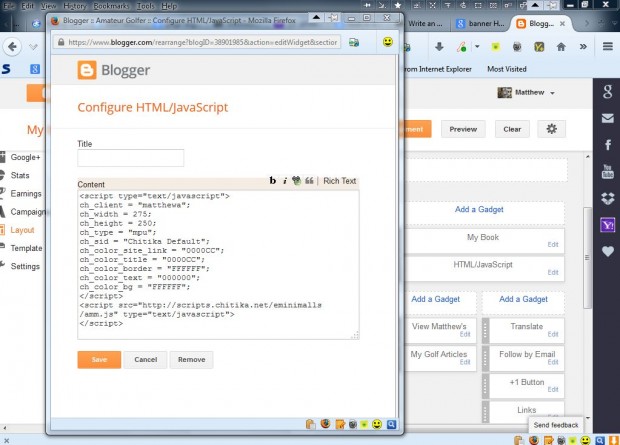Open Firefox hamburger menu
Viewport: 620px width, 445px height.
tap(608, 47)
